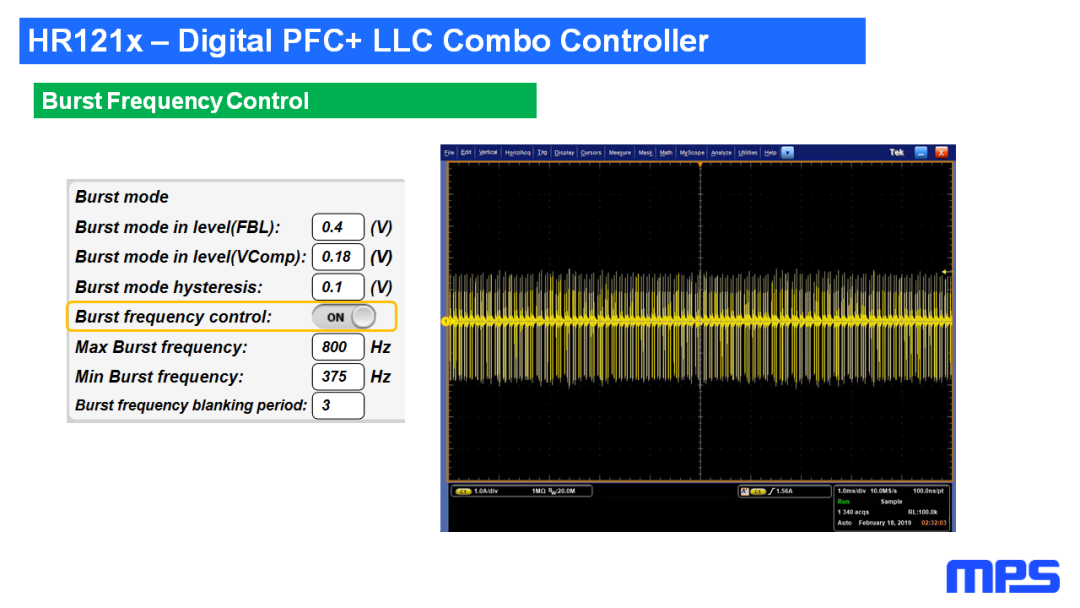
Task: Click the channel 1 ground marker on waveform
Action: click(x=446, y=322)
